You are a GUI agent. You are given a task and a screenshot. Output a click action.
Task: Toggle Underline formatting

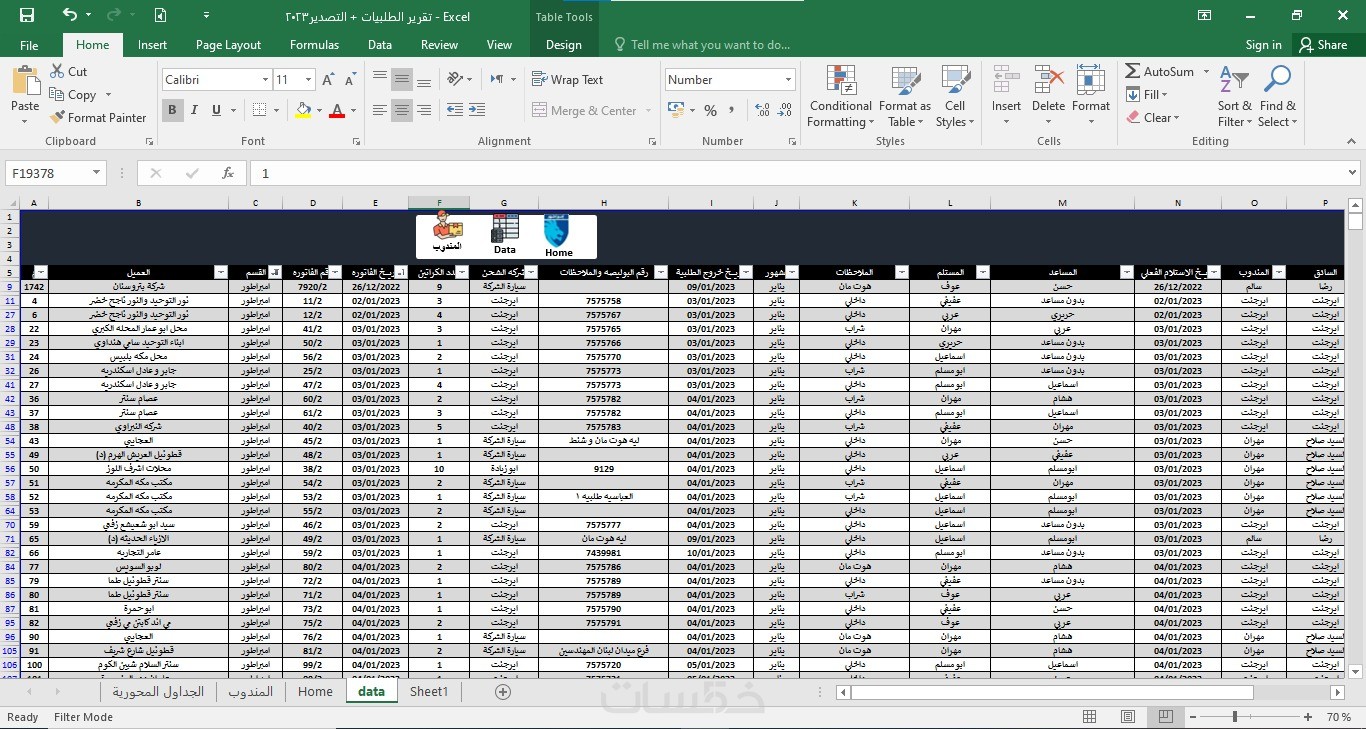tap(216, 110)
